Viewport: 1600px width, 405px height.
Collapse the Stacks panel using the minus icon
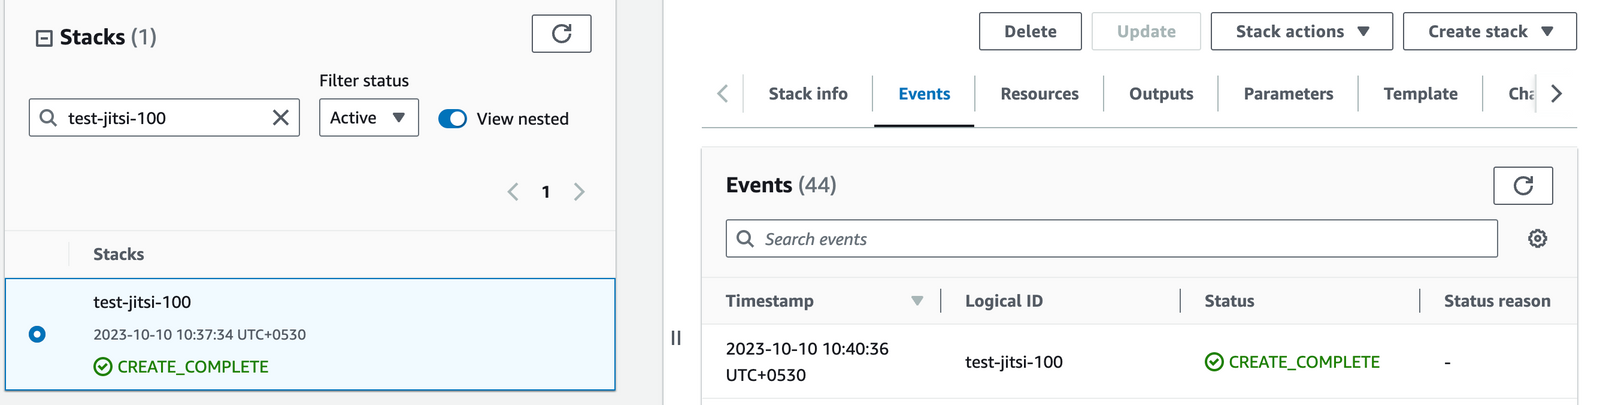point(44,38)
